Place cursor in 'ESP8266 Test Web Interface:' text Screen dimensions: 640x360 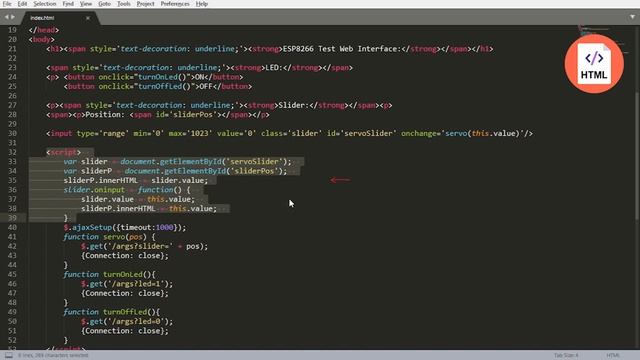pos(342,49)
